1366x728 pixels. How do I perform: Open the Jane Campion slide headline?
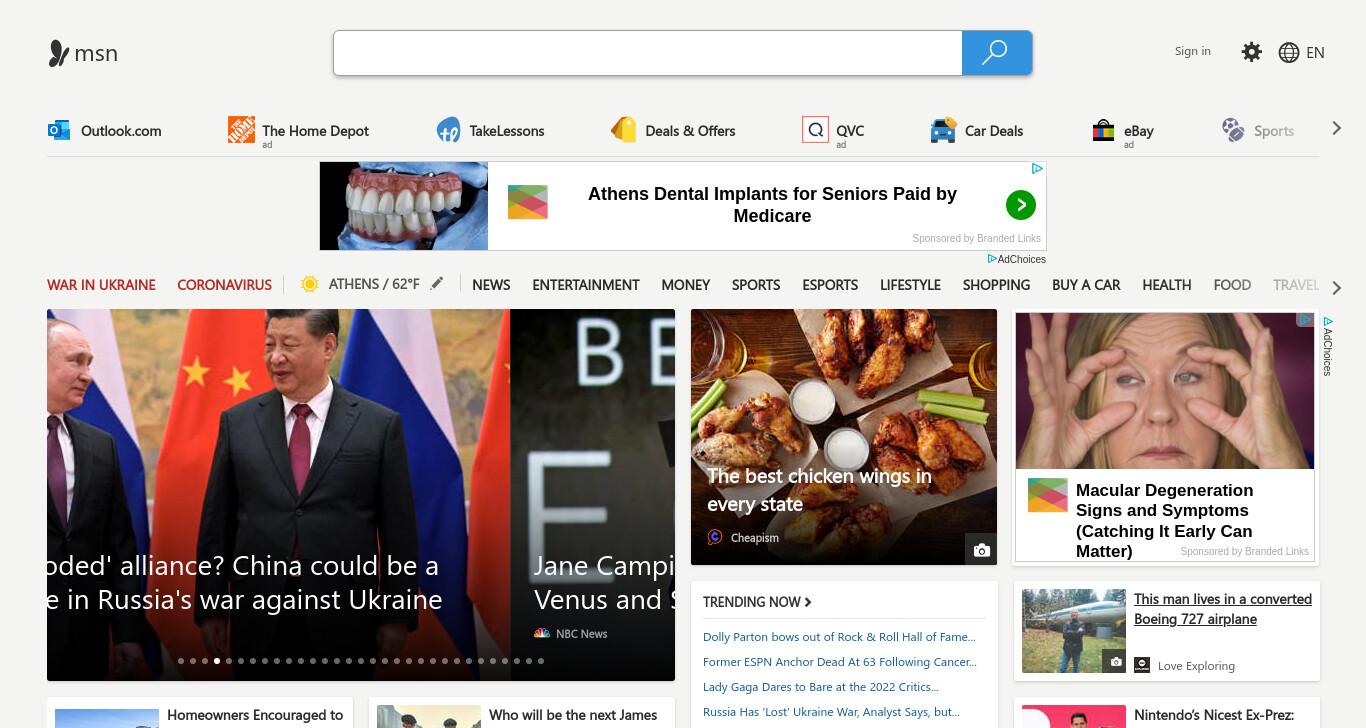pyautogui.click(x=604, y=583)
